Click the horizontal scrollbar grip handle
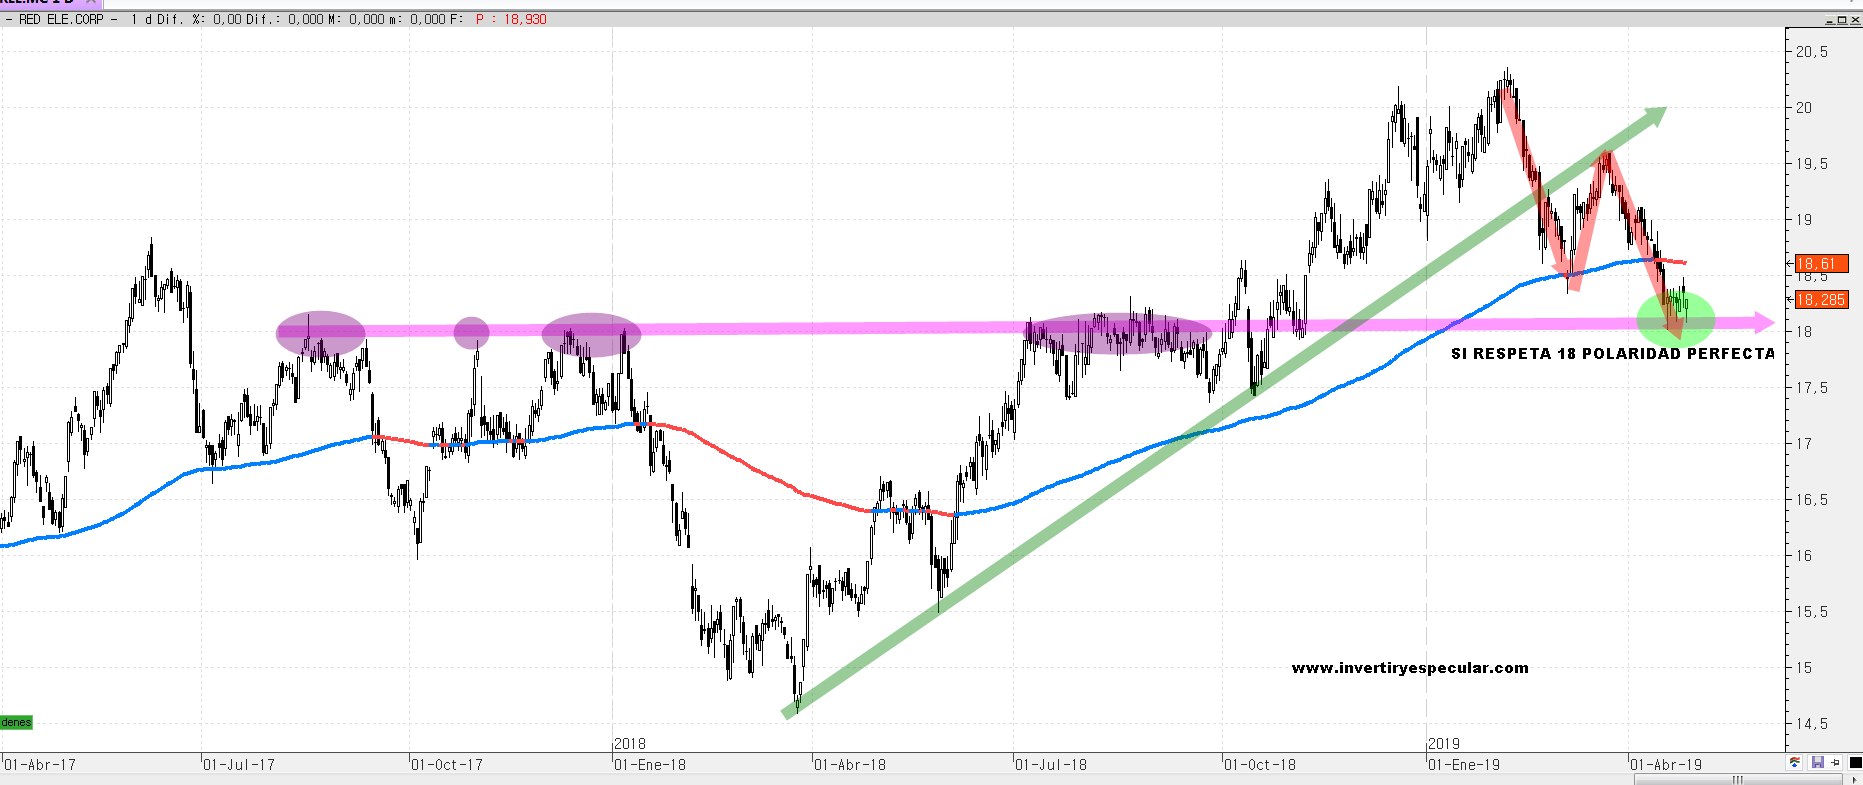The height and width of the screenshot is (785, 1863). pos(1737,780)
